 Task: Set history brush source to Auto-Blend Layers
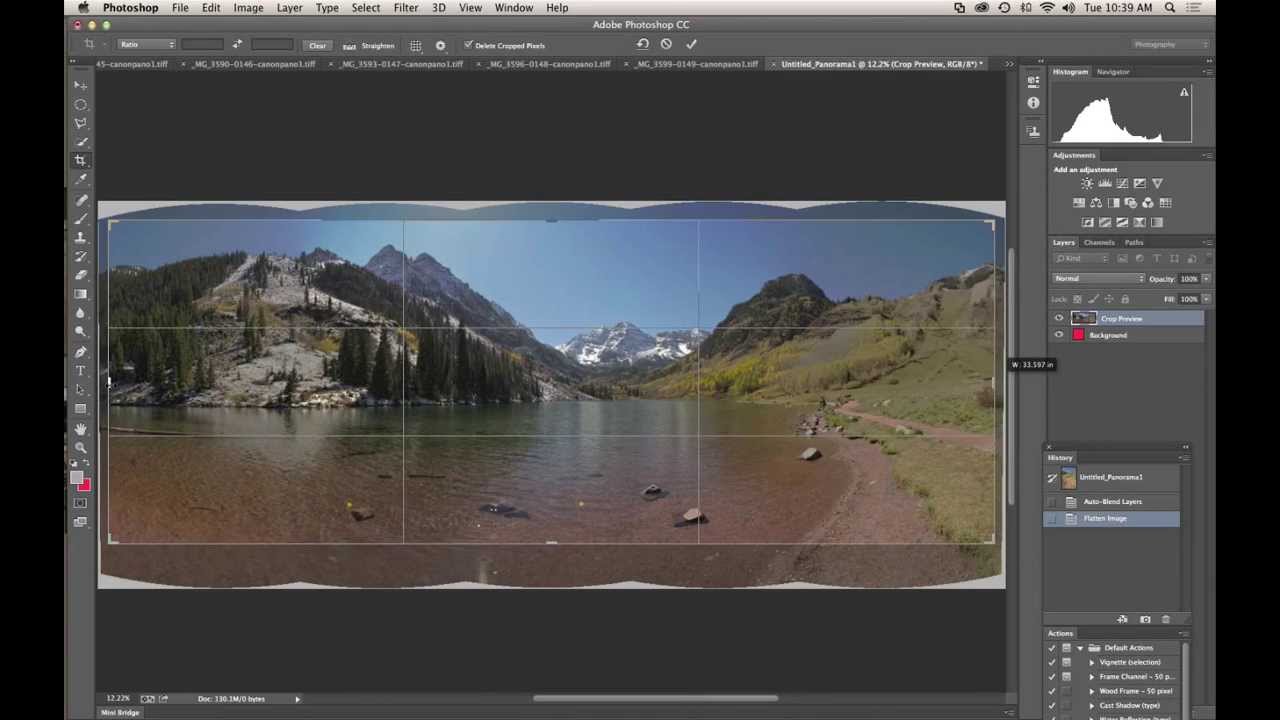click(x=1052, y=502)
